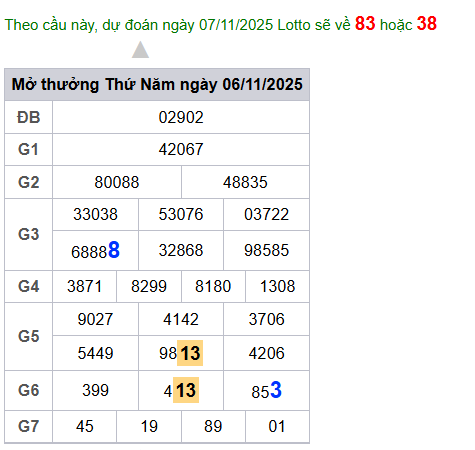Select the special prize number 02902
Screen dimensions: 475x450
click(x=181, y=117)
